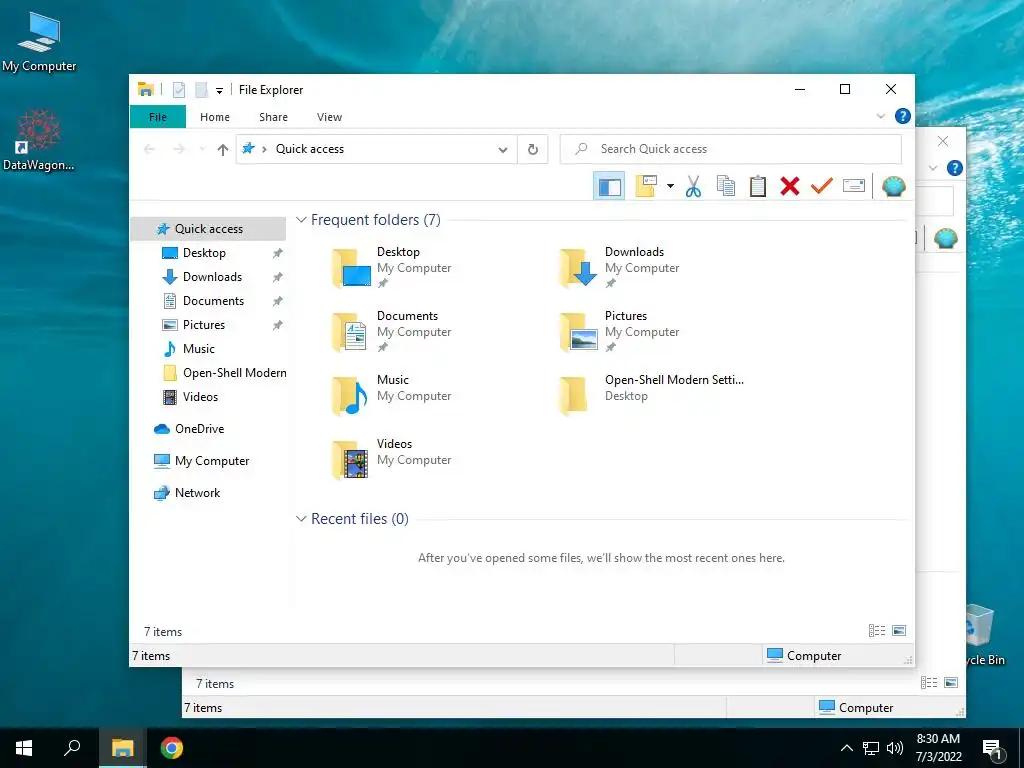Image resolution: width=1024 pixels, height=768 pixels.
Task: Select Videos in the navigation pane
Action: point(200,397)
